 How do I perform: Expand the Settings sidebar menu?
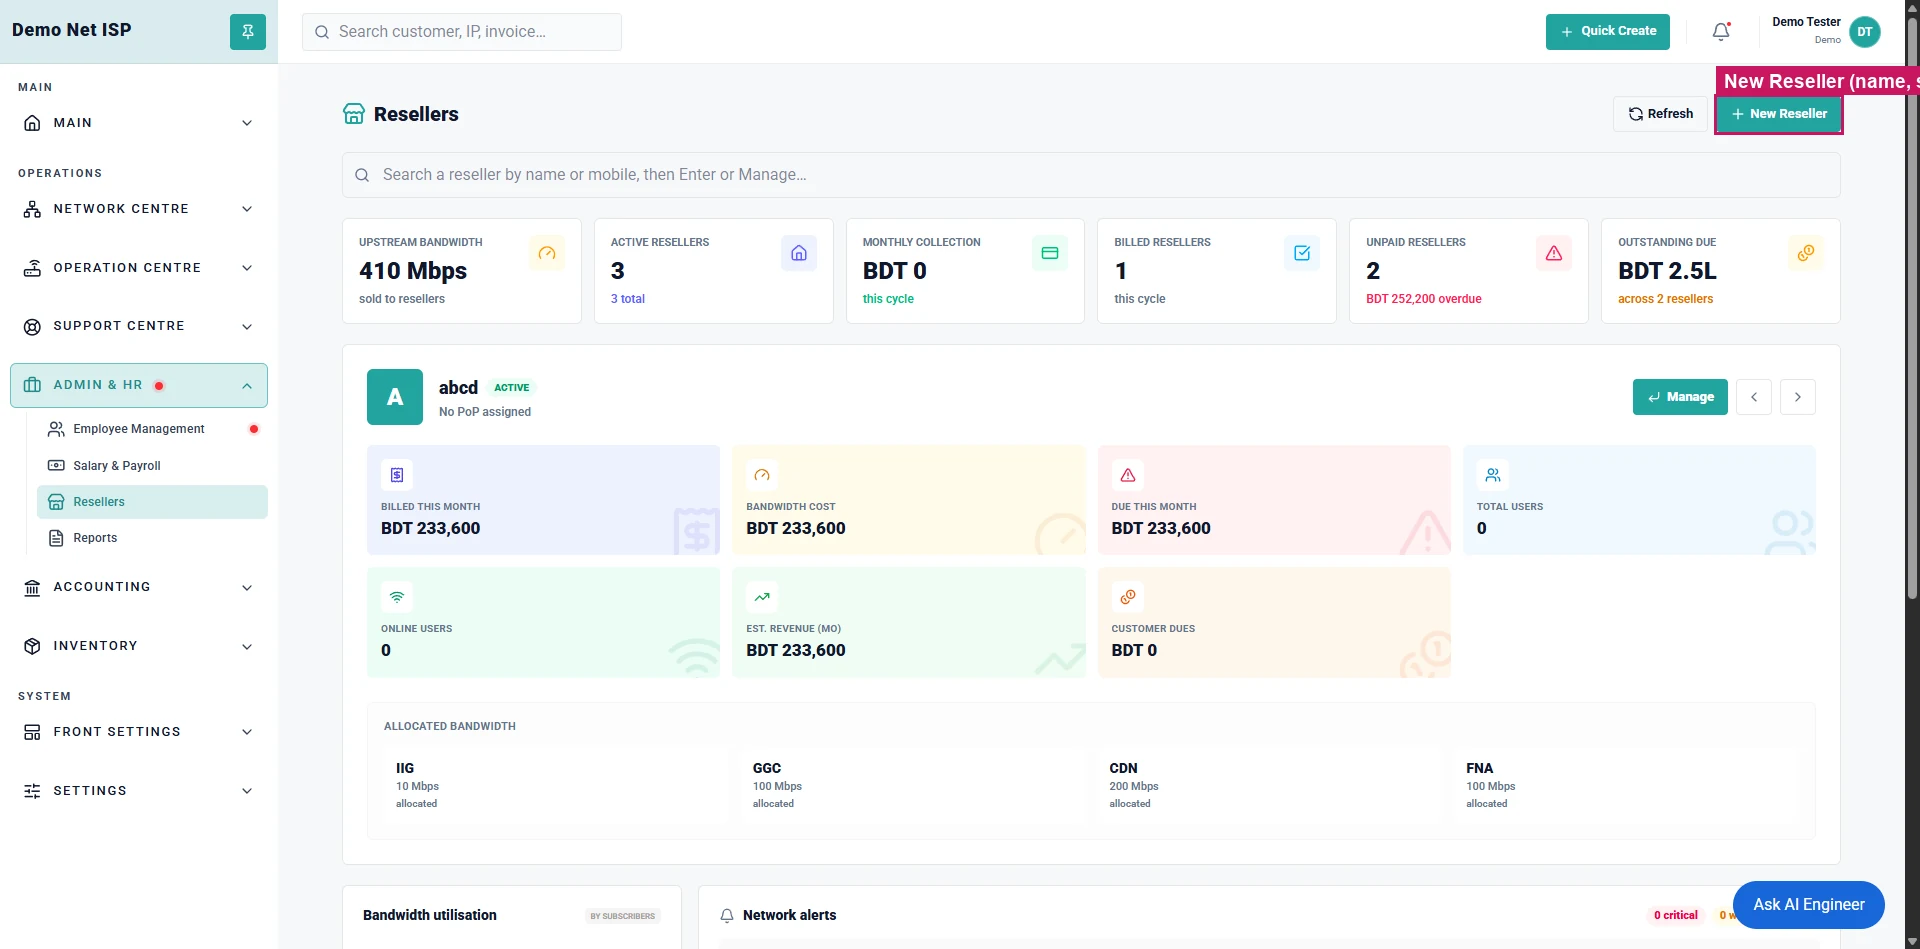[139, 791]
